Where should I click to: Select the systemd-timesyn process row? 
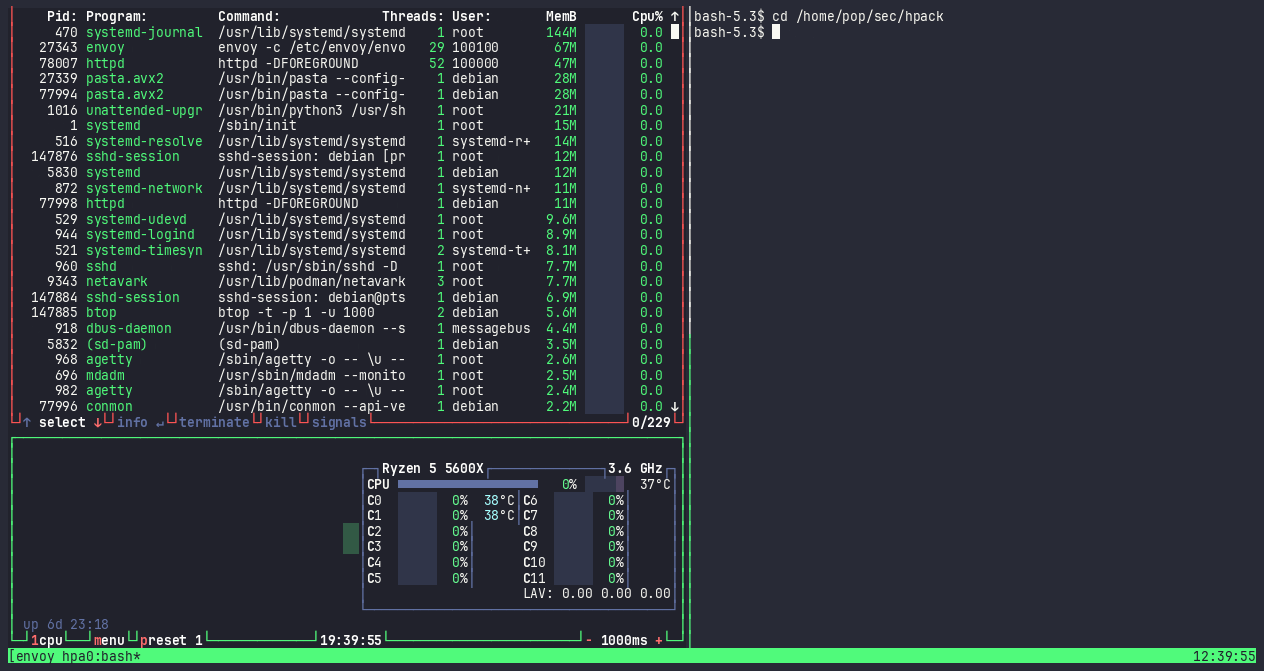[x=342, y=250]
